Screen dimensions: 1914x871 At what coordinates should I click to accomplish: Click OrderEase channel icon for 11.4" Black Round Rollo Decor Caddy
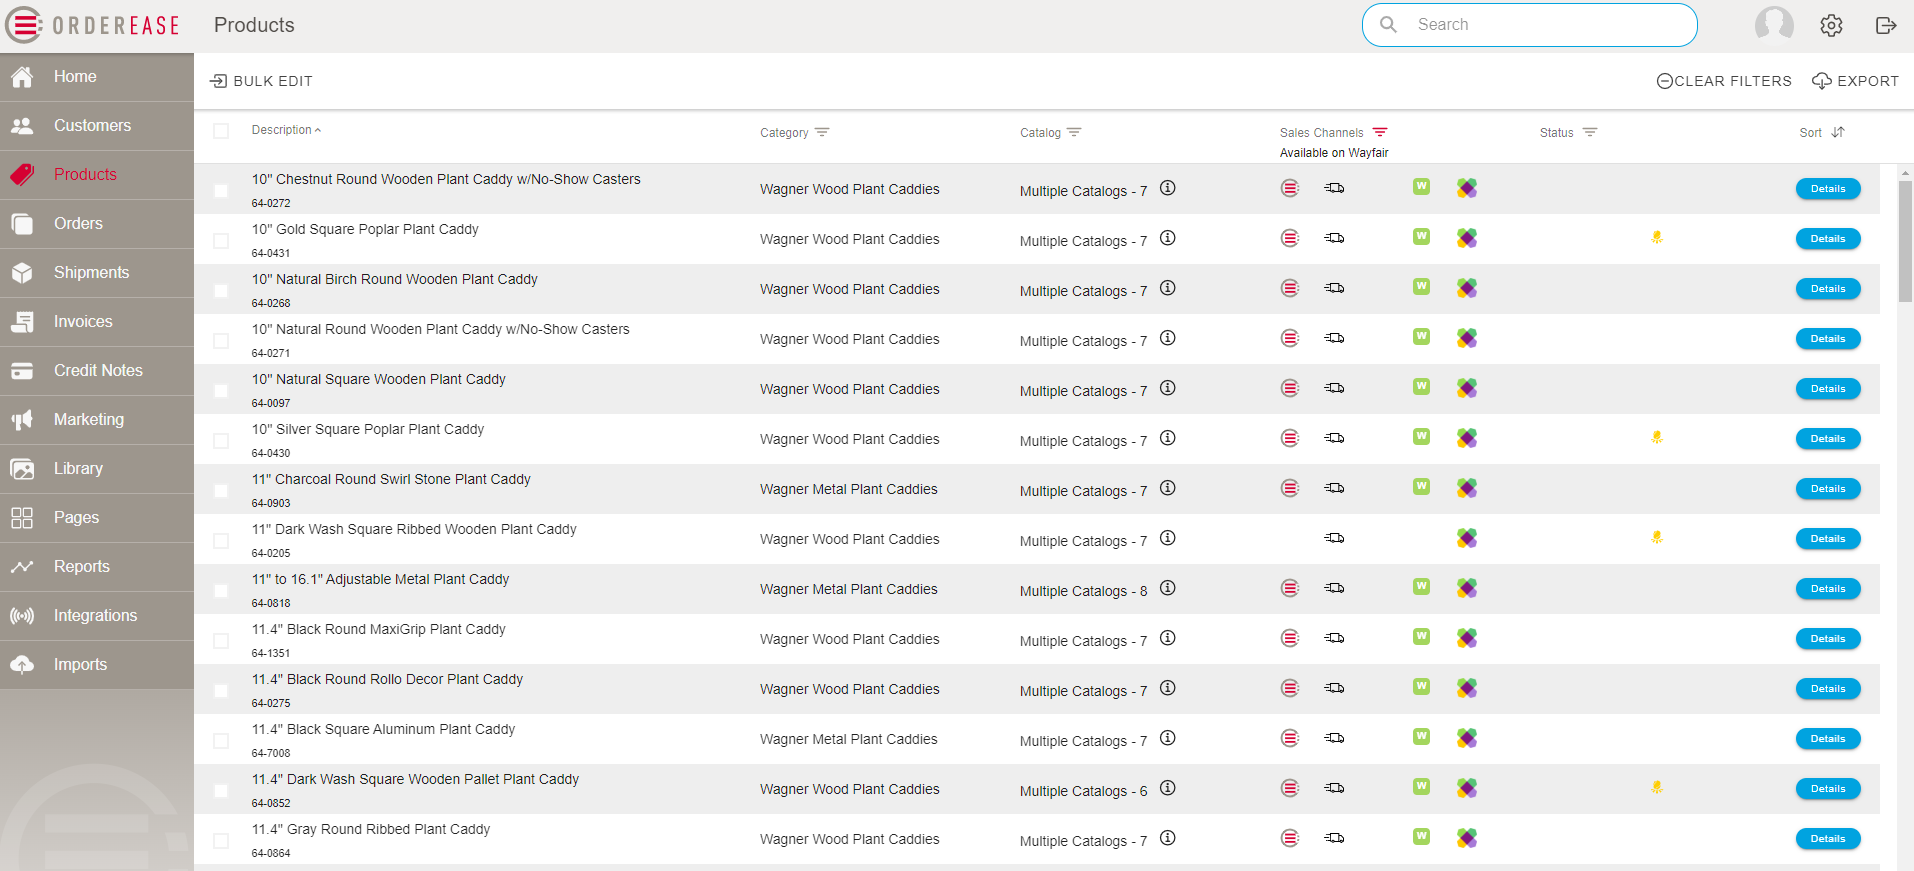tap(1290, 688)
